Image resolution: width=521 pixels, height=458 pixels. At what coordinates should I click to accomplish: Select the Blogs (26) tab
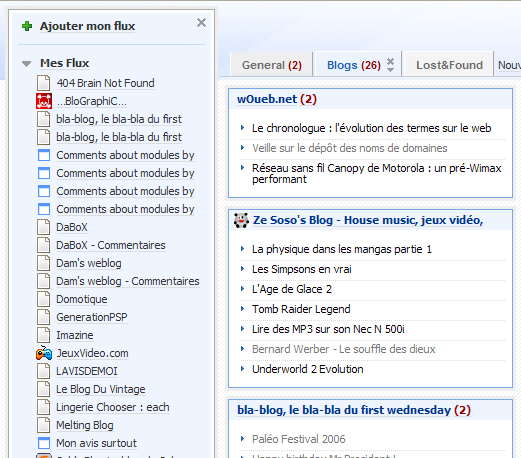[x=354, y=65]
